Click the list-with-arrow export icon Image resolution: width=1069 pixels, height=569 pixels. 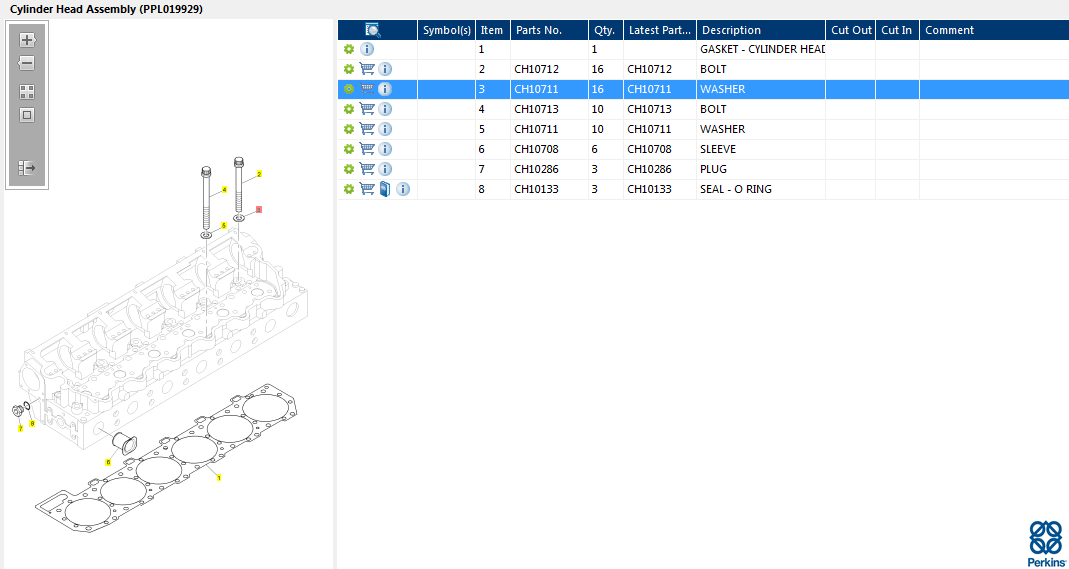27,168
